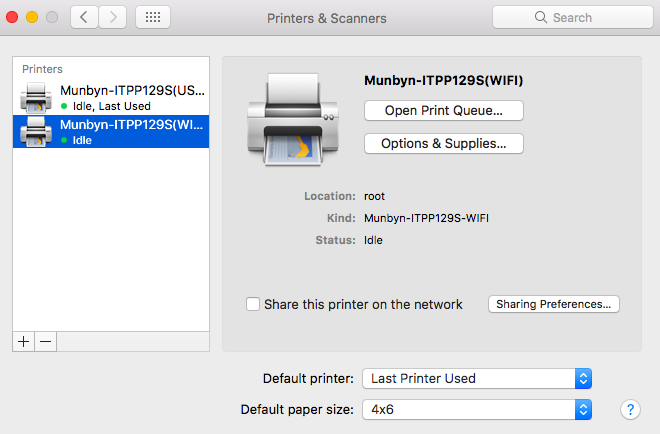Click the minus icon to remove printer
This screenshot has width=660, height=434.
45,341
